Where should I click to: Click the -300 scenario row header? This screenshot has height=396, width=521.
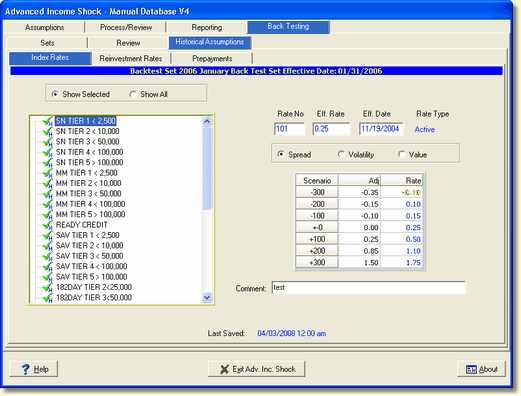pyautogui.click(x=317, y=192)
